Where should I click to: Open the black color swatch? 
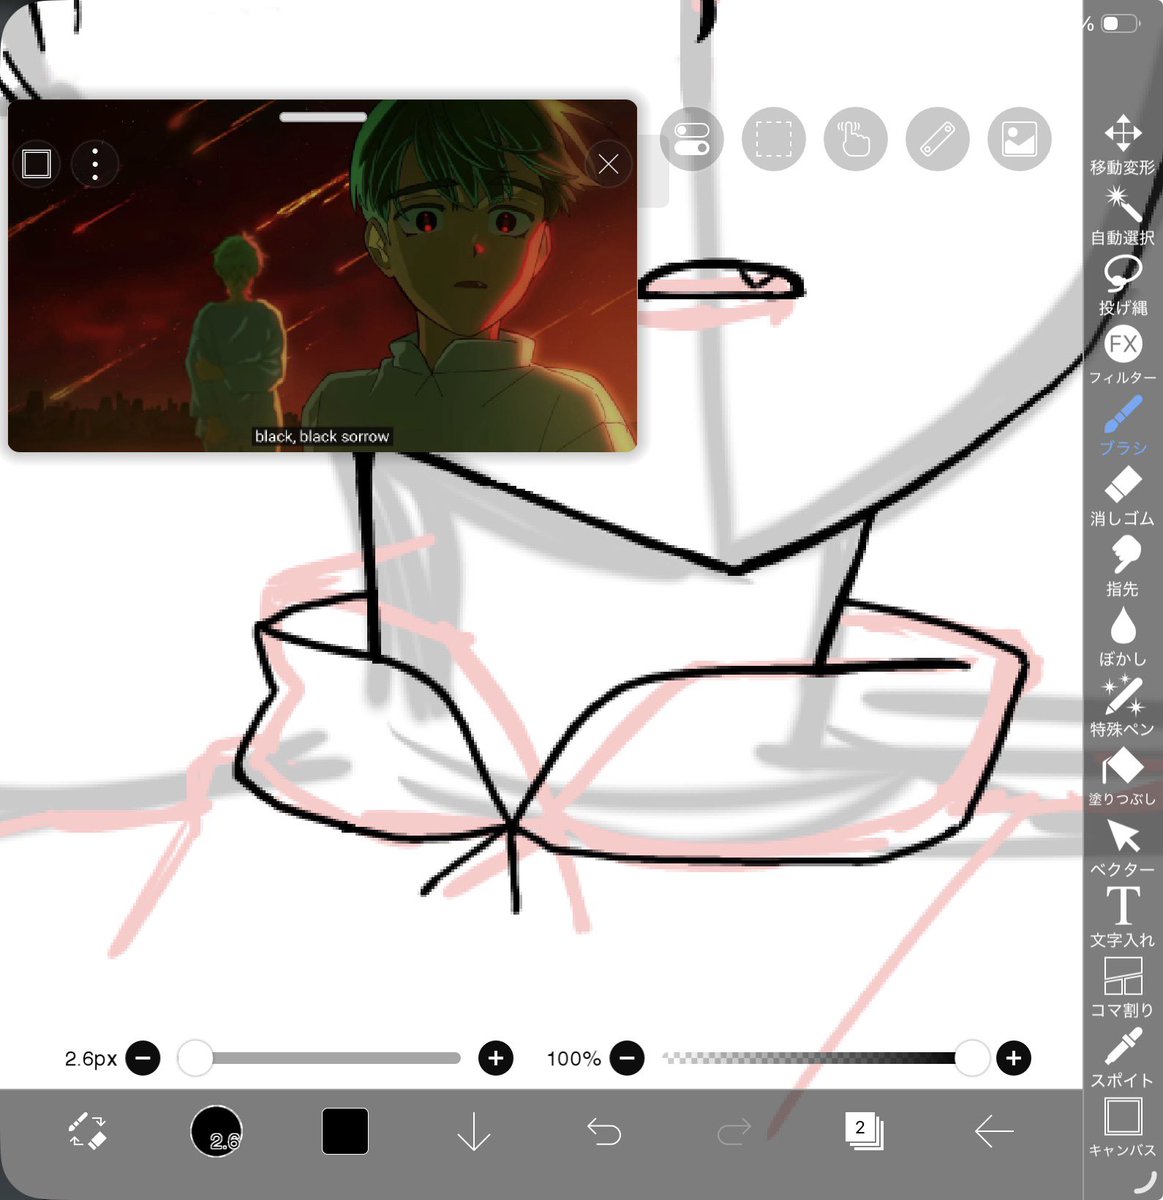345,1131
